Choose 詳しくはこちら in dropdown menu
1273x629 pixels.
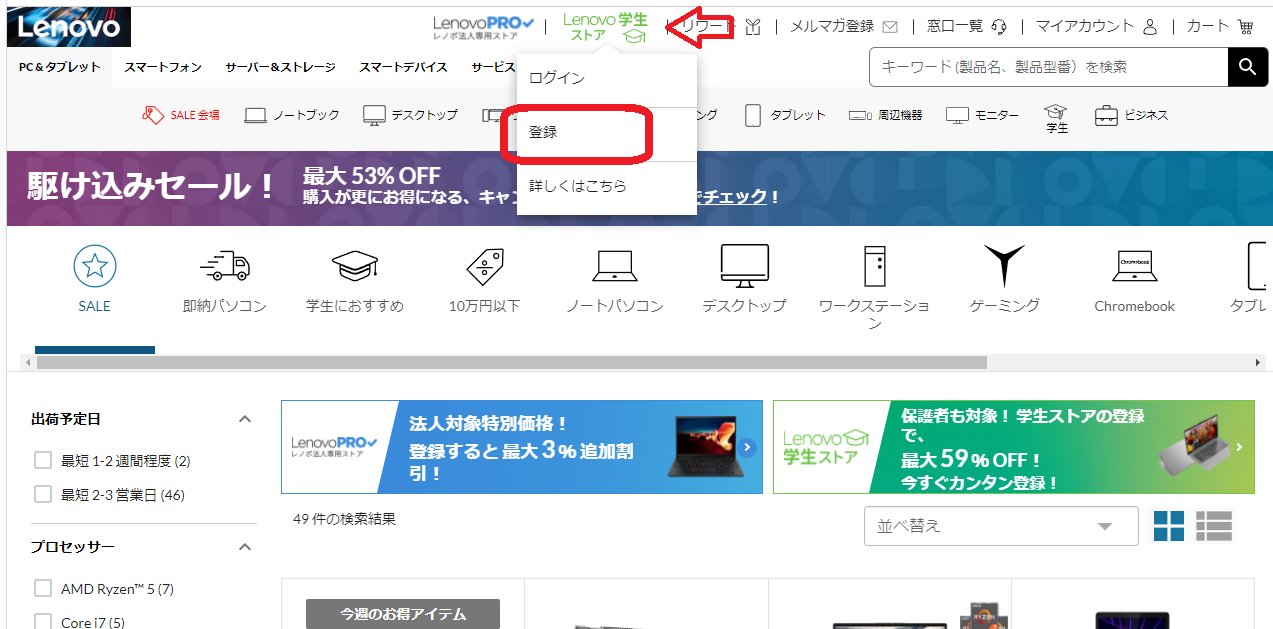(606, 186)
